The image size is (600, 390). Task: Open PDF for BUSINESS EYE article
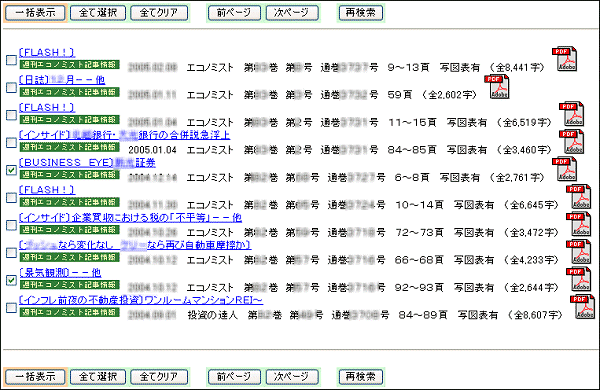click(564, 169)
